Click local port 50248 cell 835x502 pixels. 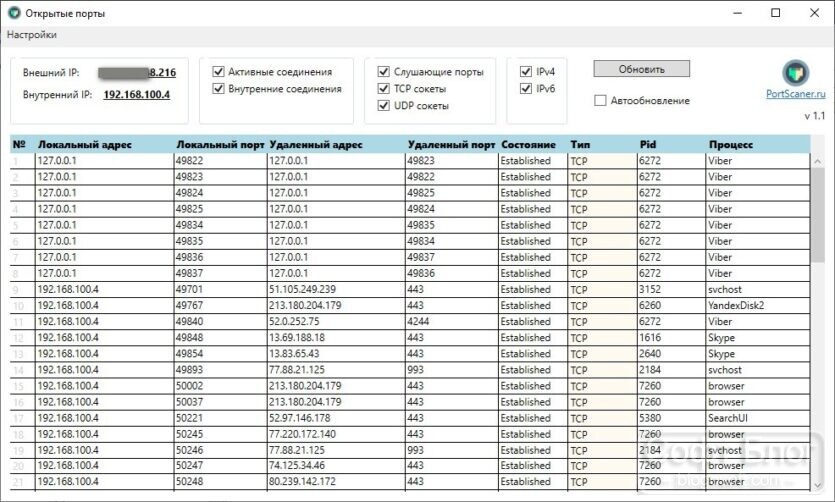[x=220, y=482]
